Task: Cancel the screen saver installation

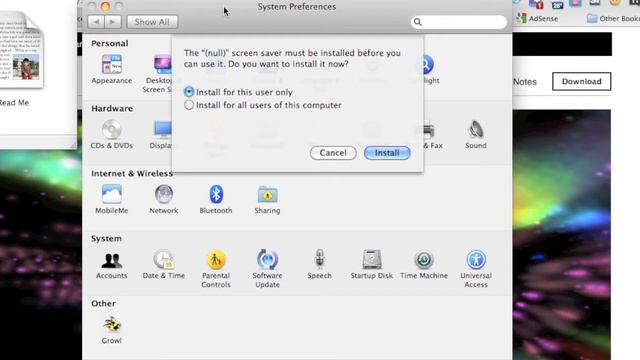Action: point(333,153)
